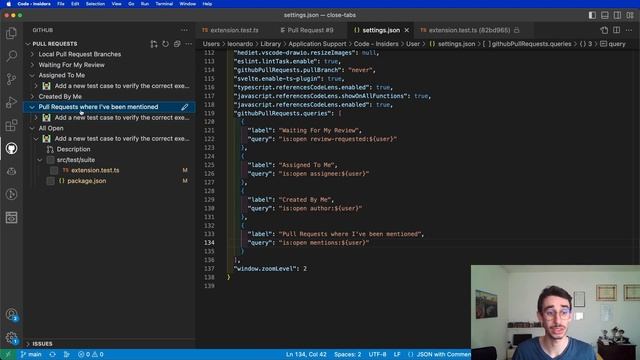This screenshot has height=360, width=640.
Task: Check the package.json viewed checkbox
Action: (50, 181)
